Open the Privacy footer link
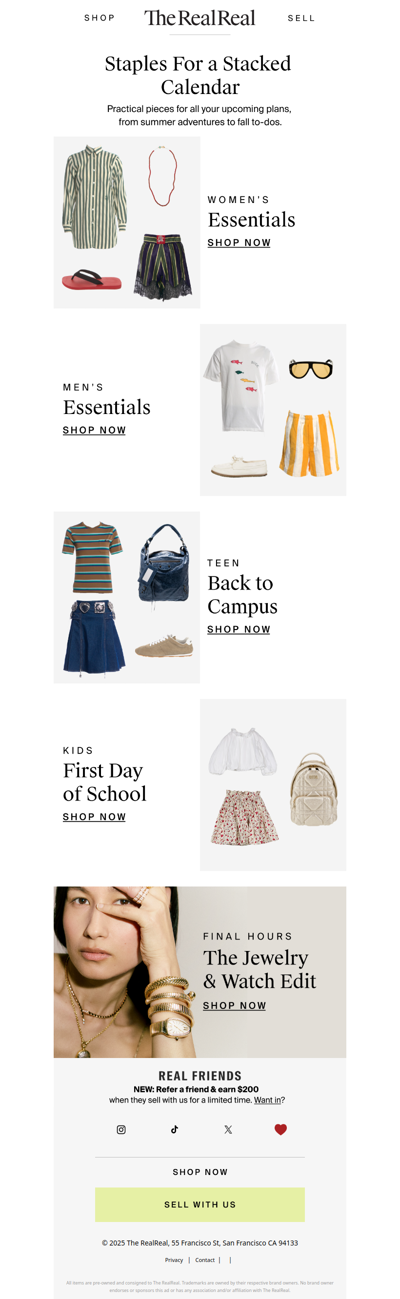This screenshot has width=400, height=1299. pyautogui.click(x=174, y=1260)
